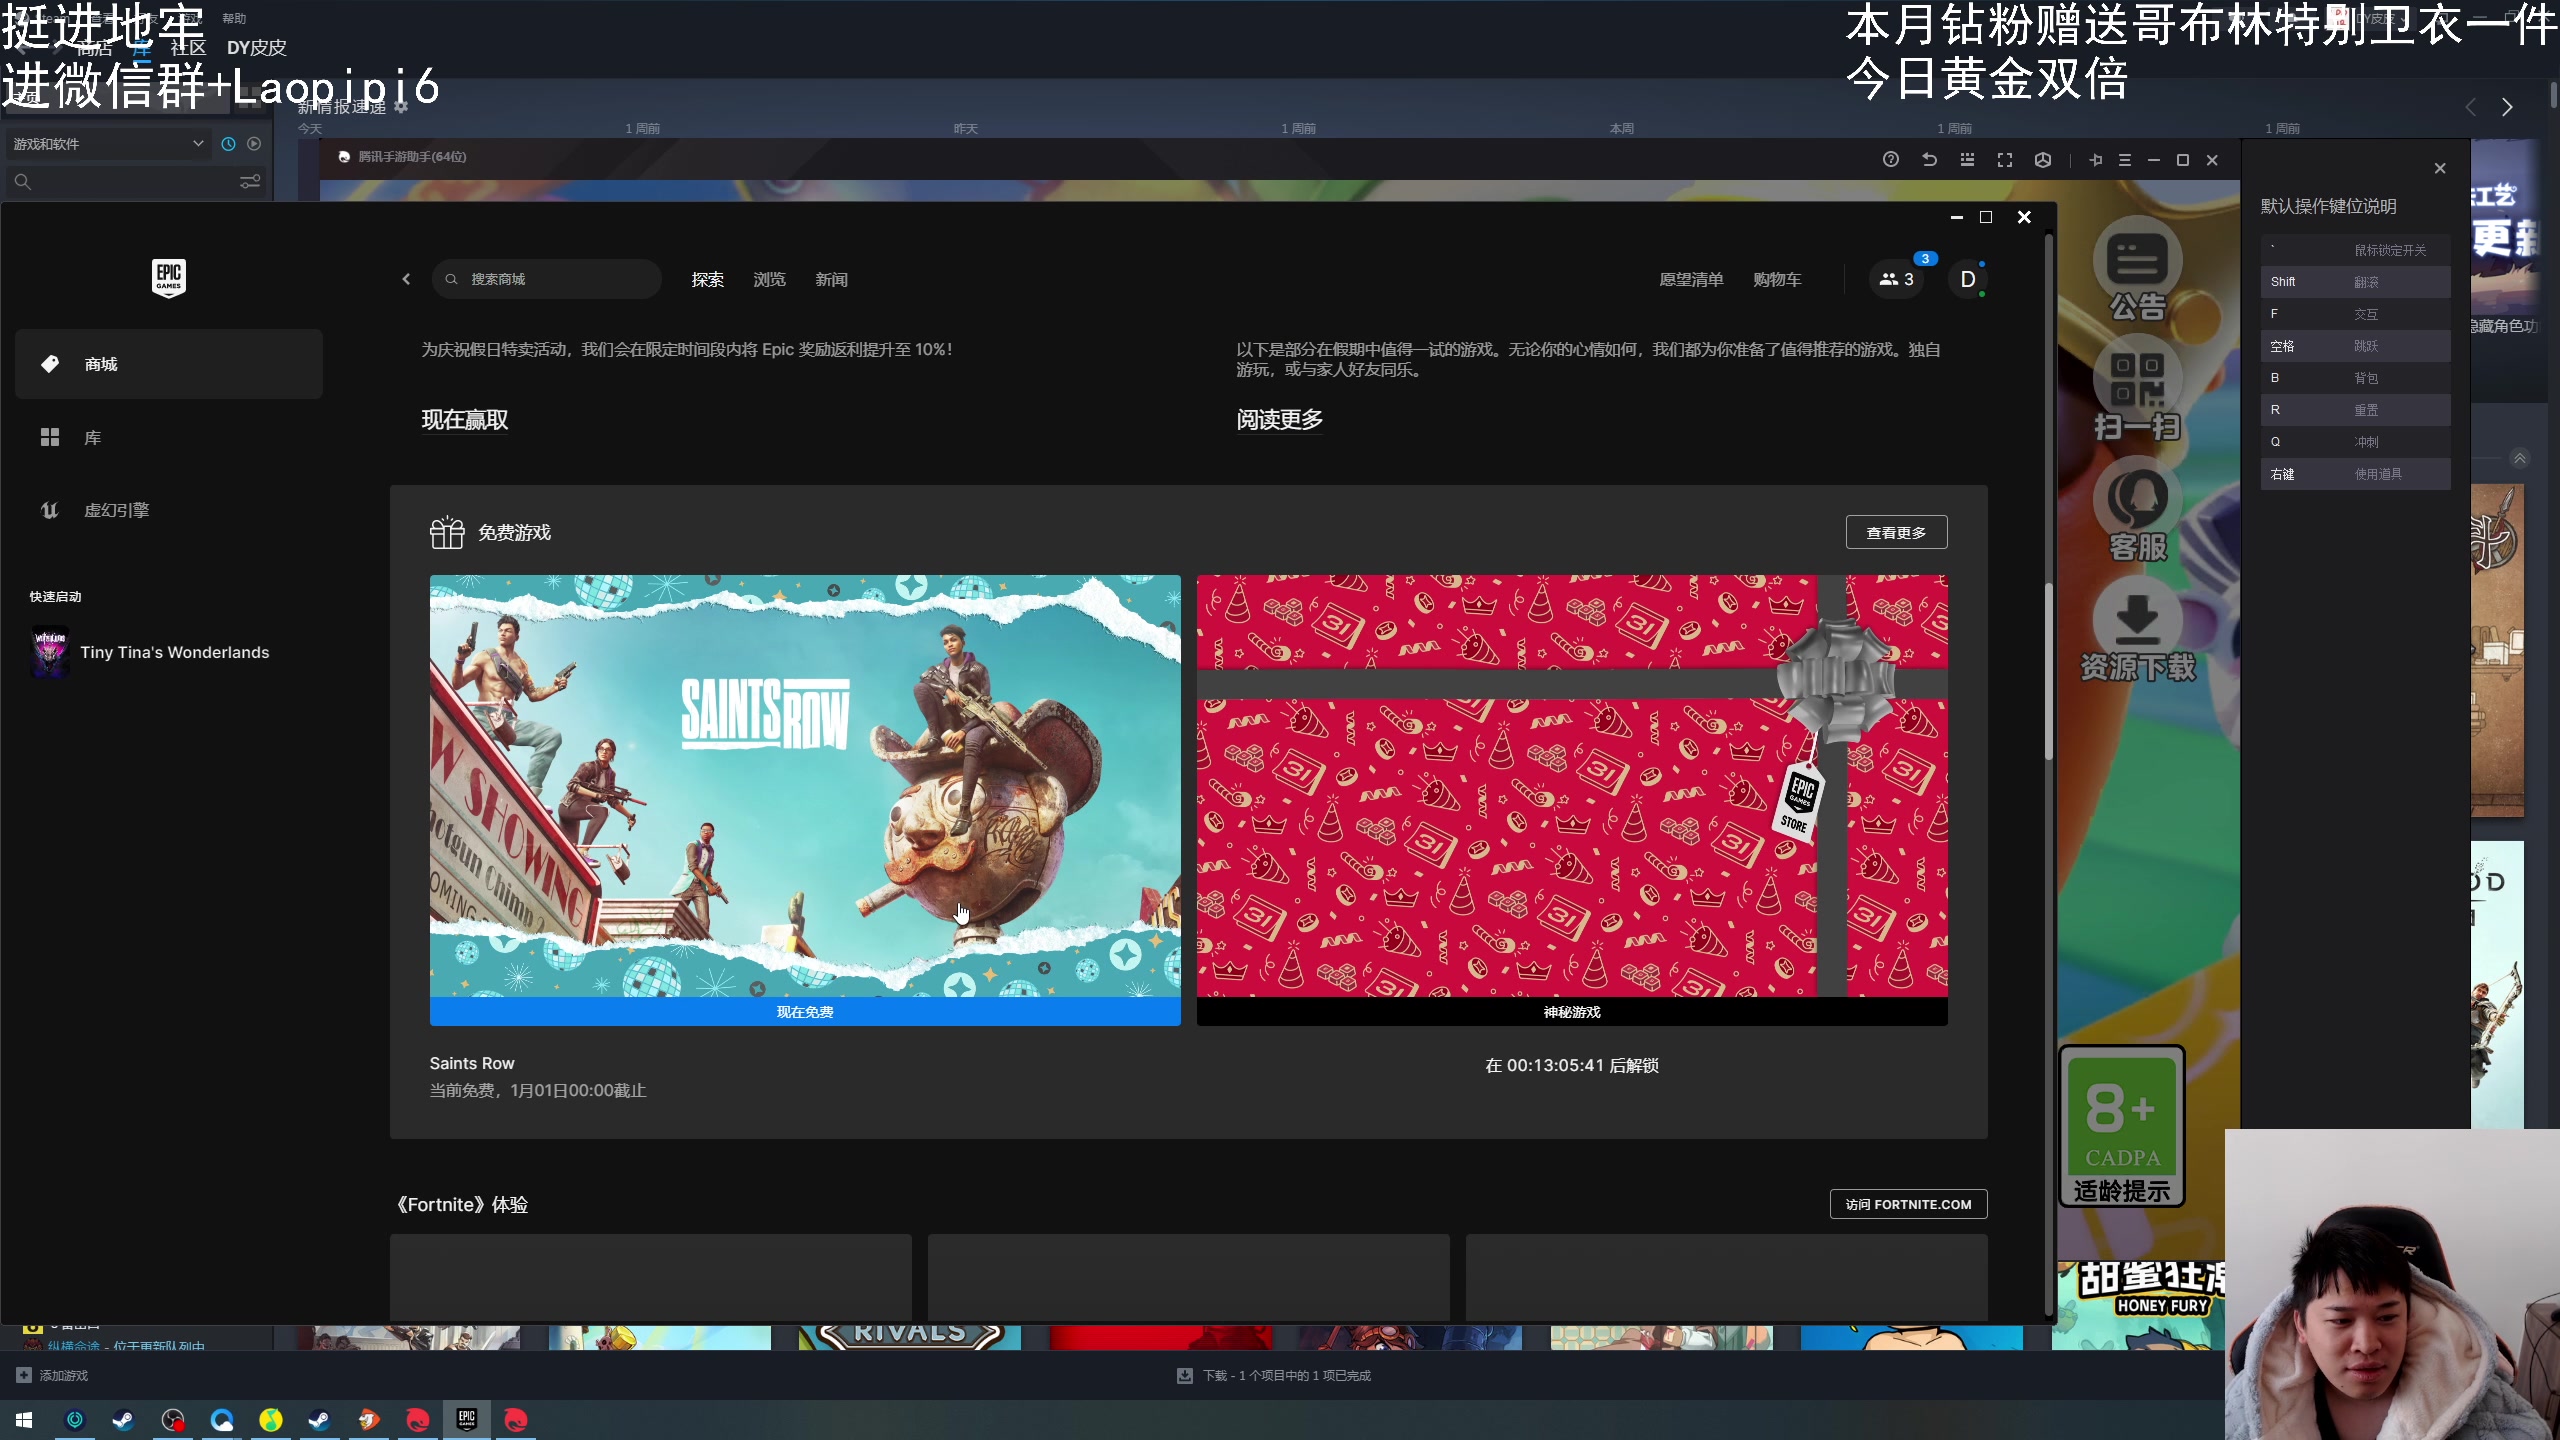Open the Saints Row free game thumbnail

tap(805, 786)
